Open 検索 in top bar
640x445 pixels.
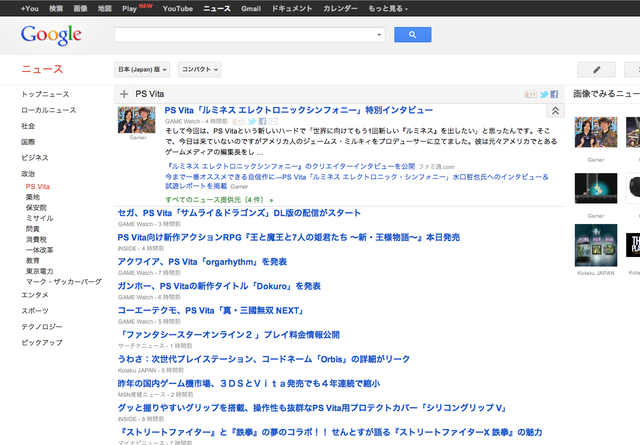pyautogui.click(x=56, y=8)
